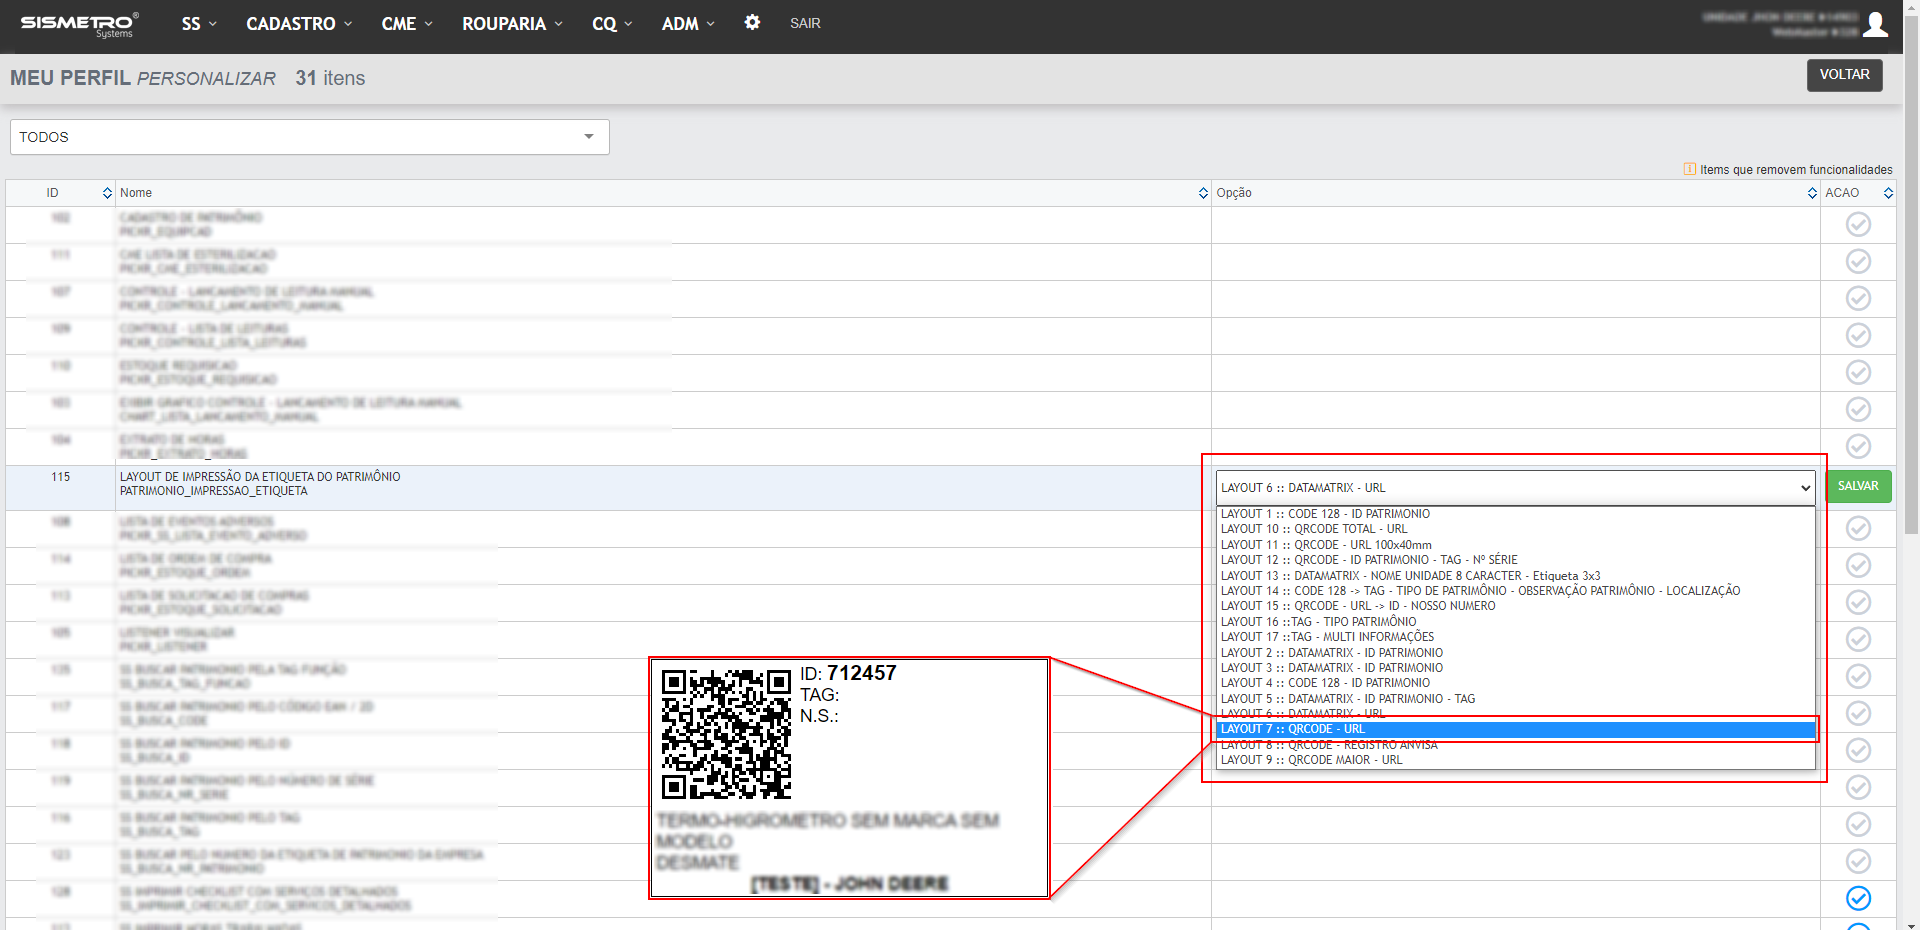The width and height of the screenshot is (1920, 930).
Task: Open the CADASTRO menu
Action: click(x=299, y=23)
